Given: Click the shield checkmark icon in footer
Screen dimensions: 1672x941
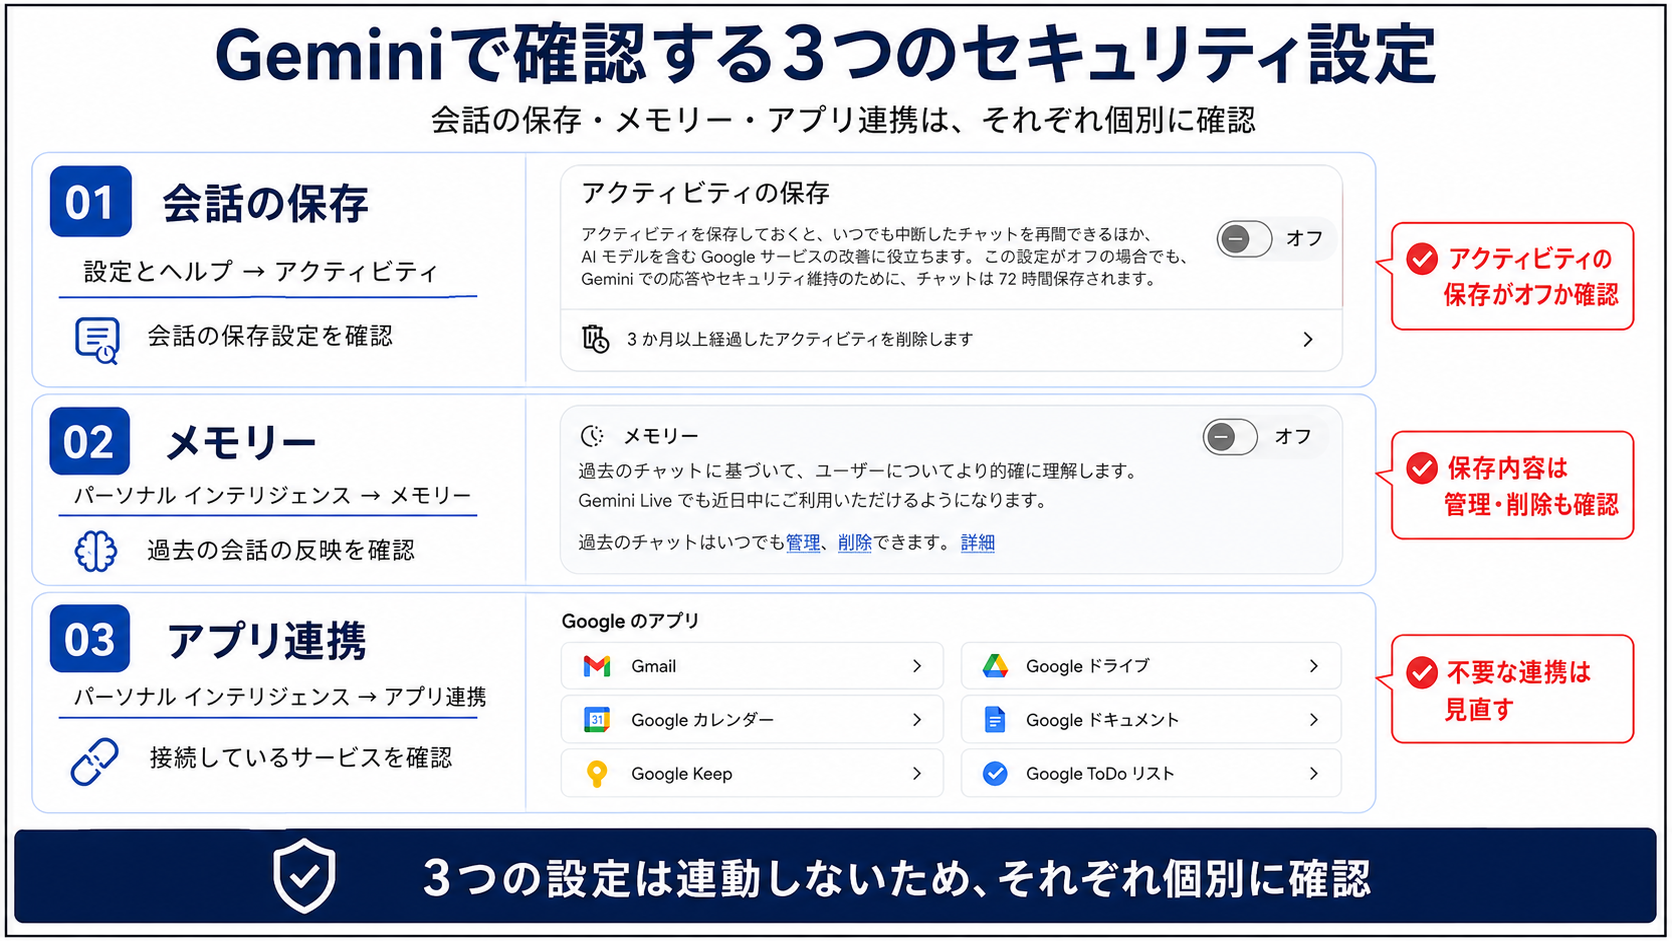Looking at the screenshot, I should click(x=305, y=876).
